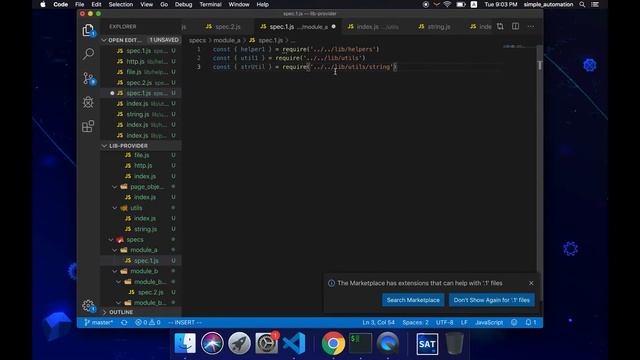Open the JavaScript language mode selector
This screenshot has width=640, height=360.
pos(489,322)
